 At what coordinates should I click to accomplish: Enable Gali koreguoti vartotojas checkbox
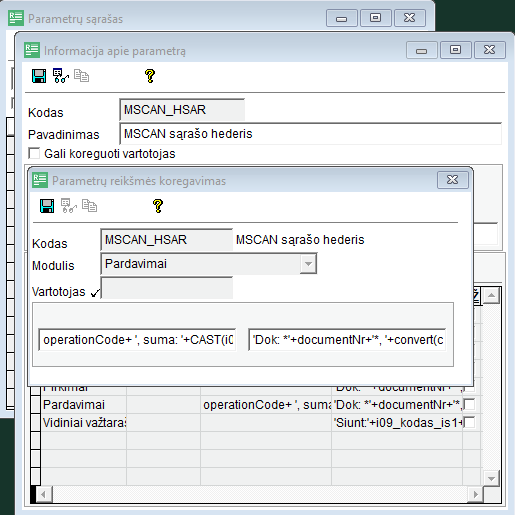coord(34,154)
